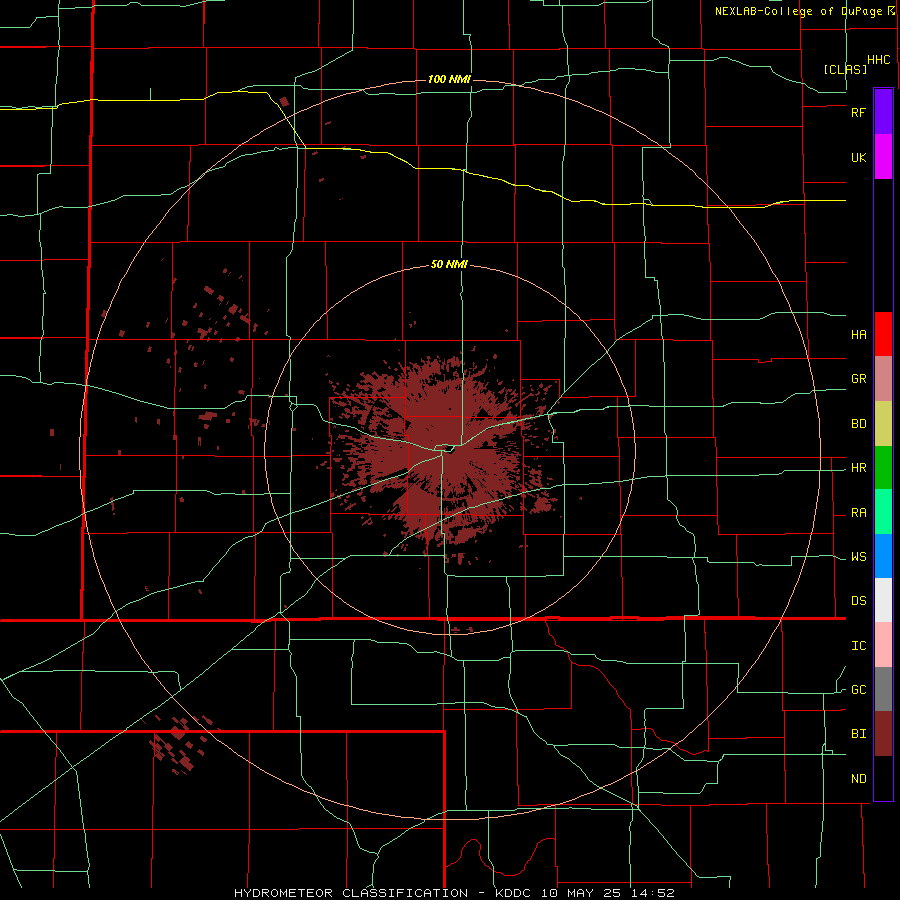Click the DS legend label
The height and width of the screenshot is (900, 900).
point(858,601)
